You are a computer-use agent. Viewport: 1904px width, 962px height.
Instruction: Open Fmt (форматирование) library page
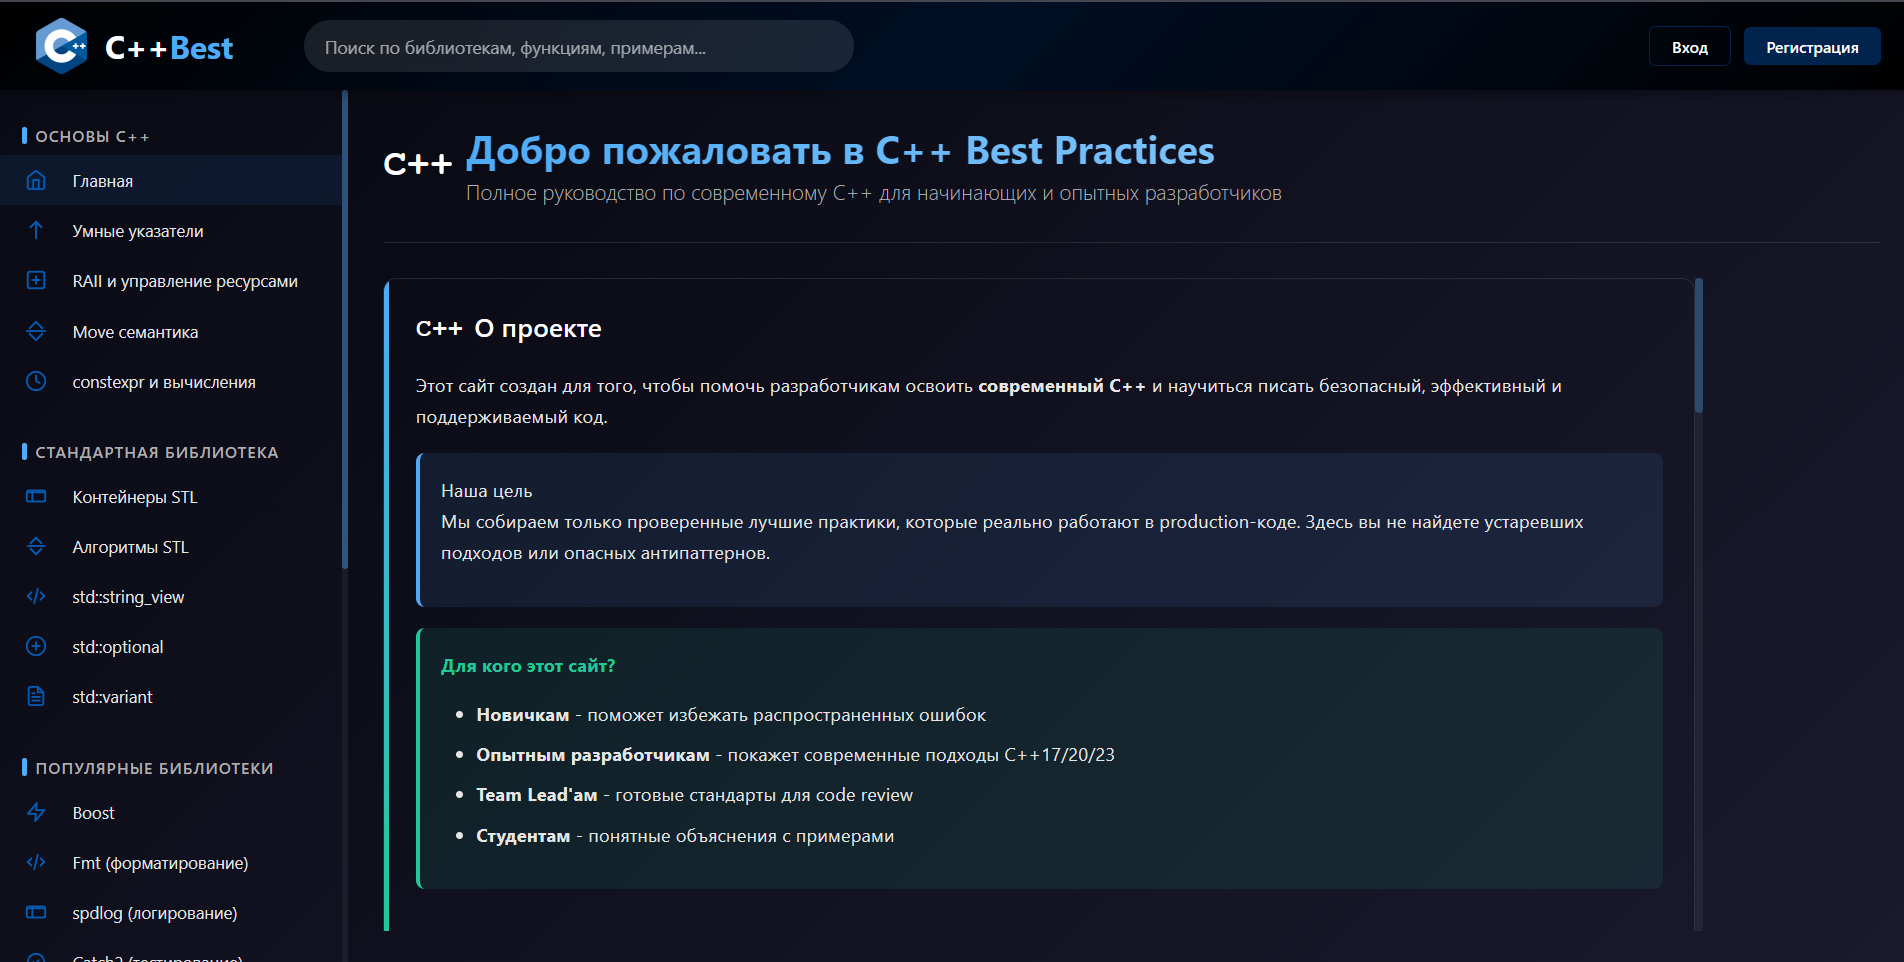tap(171, 862)
